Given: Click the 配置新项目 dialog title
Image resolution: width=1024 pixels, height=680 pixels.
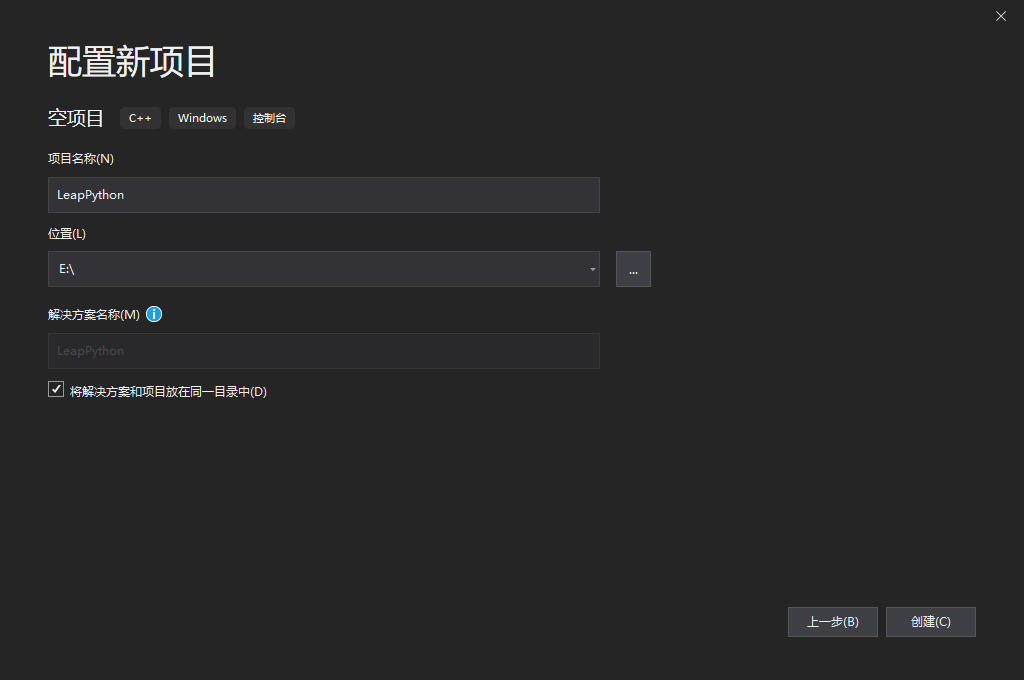Looking at the screenshot, I should 130,61.
